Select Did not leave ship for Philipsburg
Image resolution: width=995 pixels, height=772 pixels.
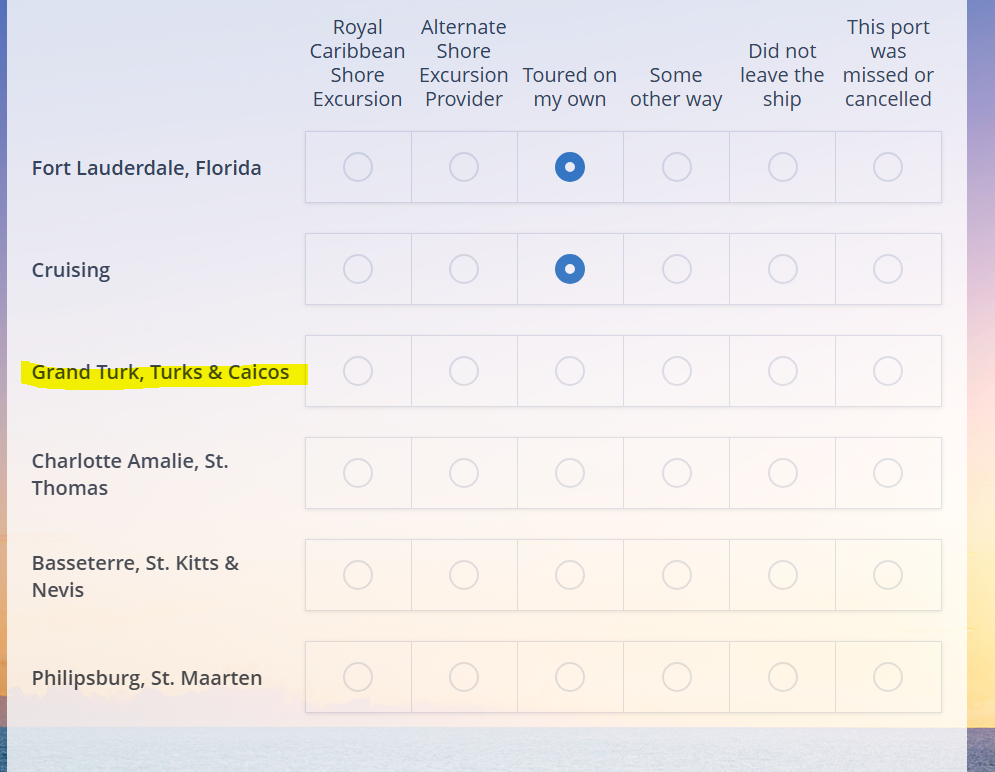click(782, 677)
